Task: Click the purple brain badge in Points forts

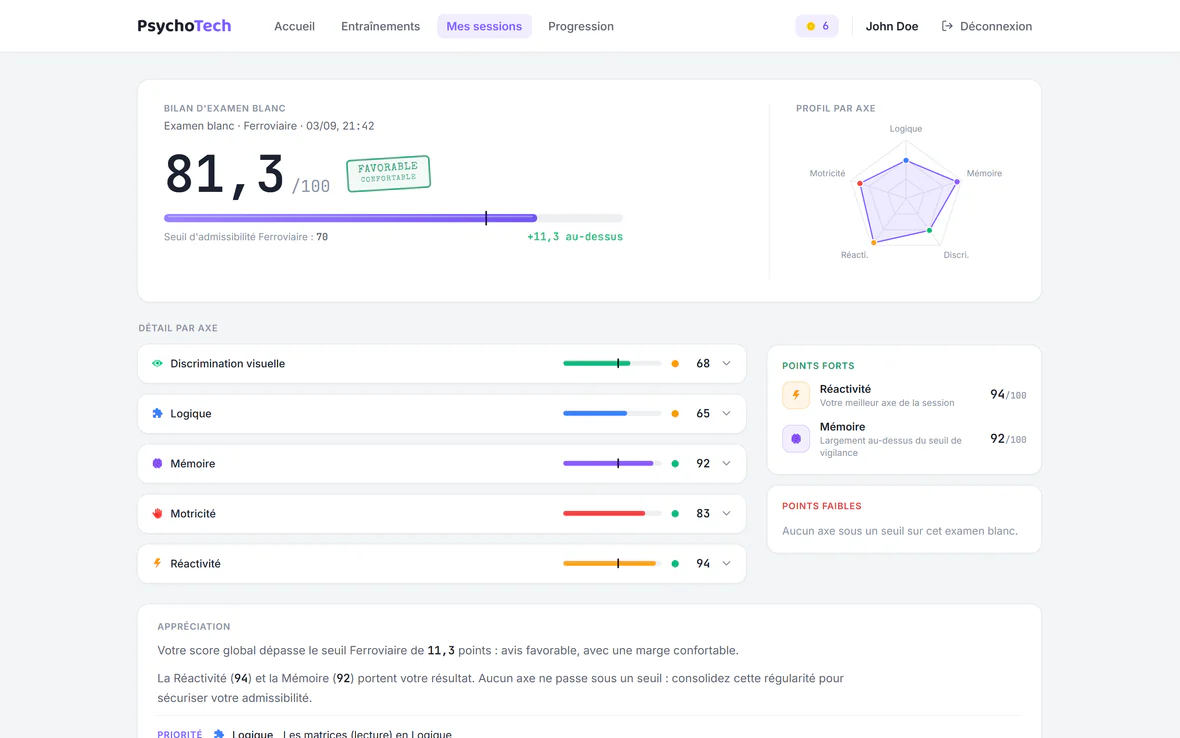Action: tap(795, 439)
